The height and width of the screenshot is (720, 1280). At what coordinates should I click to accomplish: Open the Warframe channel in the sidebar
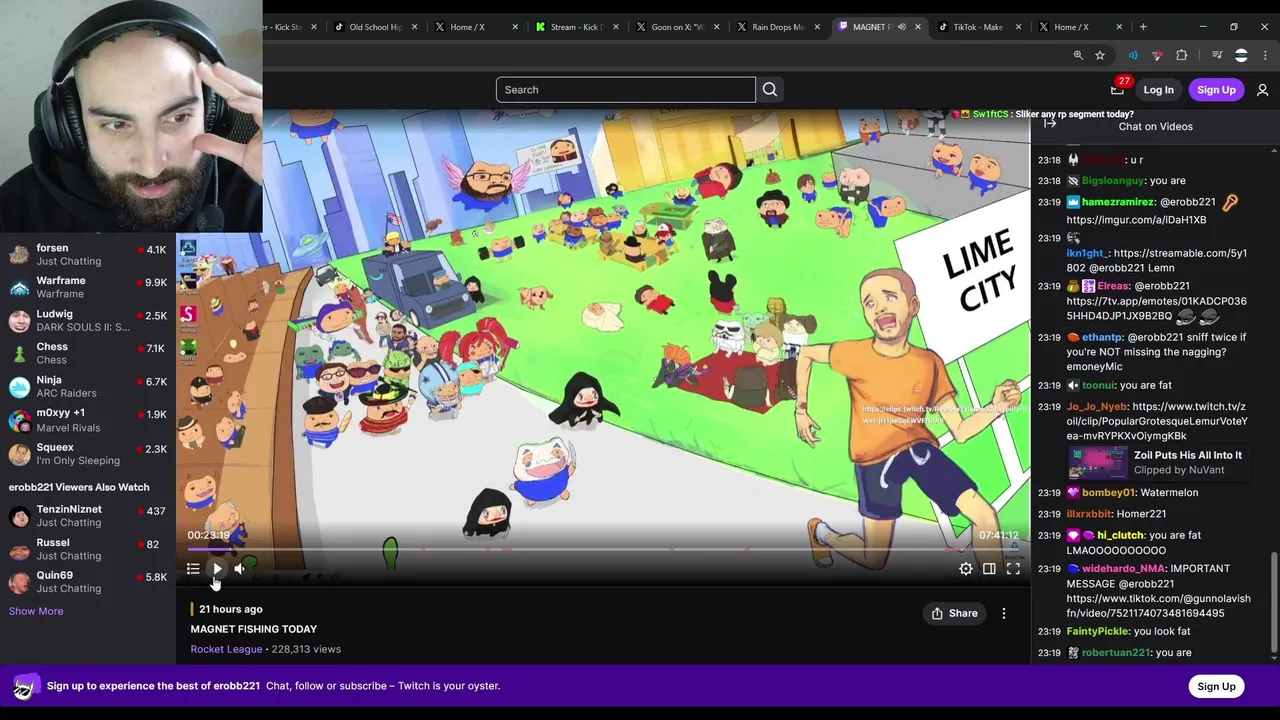coord(88,288)
